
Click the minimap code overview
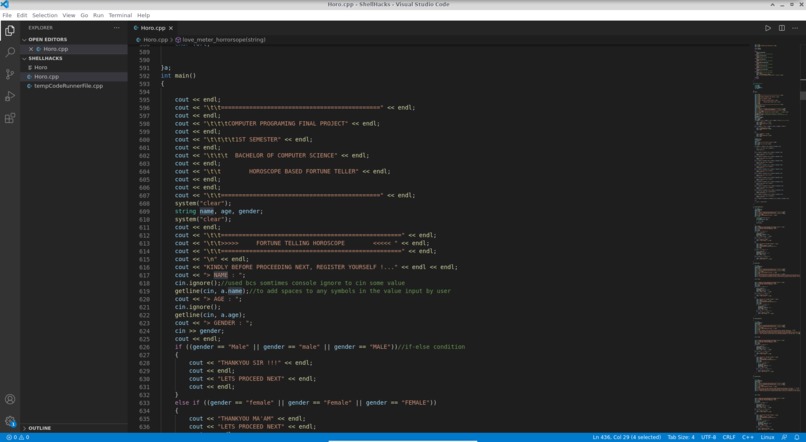click(x=775, y=237)
